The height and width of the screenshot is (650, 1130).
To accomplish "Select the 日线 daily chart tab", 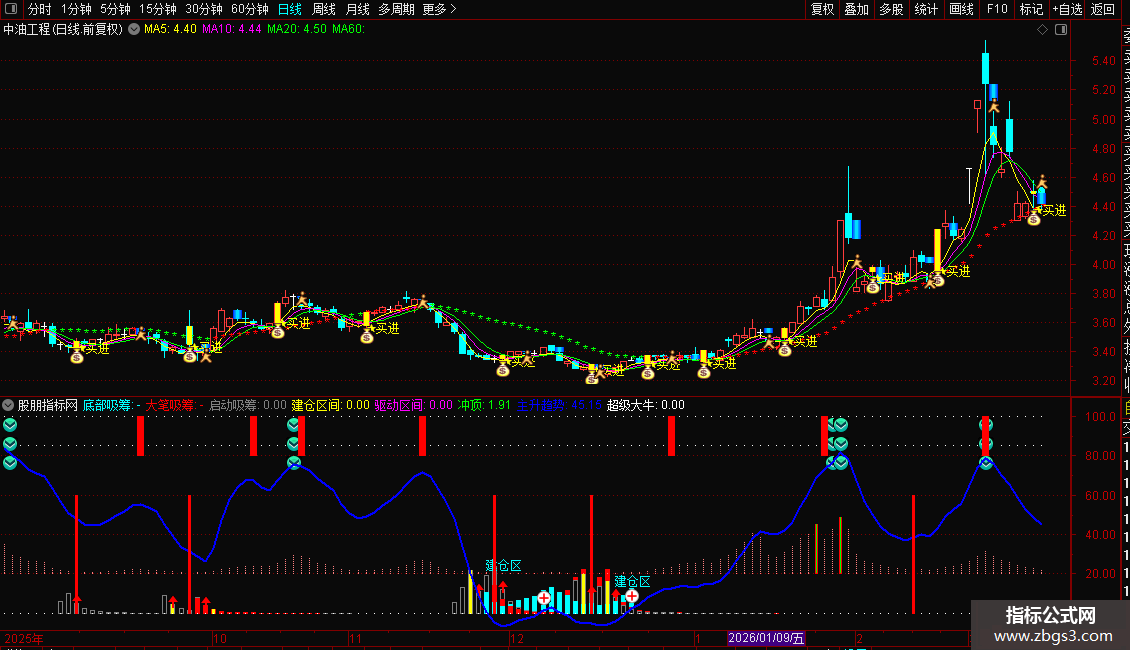I will pyautogui.click(x=290, y=9).
